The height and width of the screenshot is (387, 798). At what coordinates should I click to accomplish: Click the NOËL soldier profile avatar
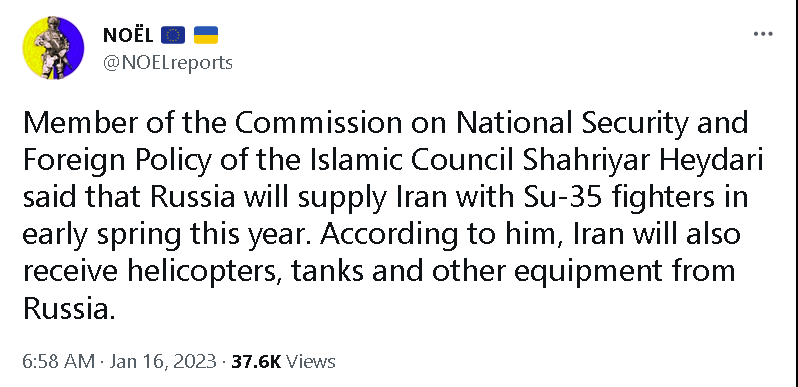53,48
